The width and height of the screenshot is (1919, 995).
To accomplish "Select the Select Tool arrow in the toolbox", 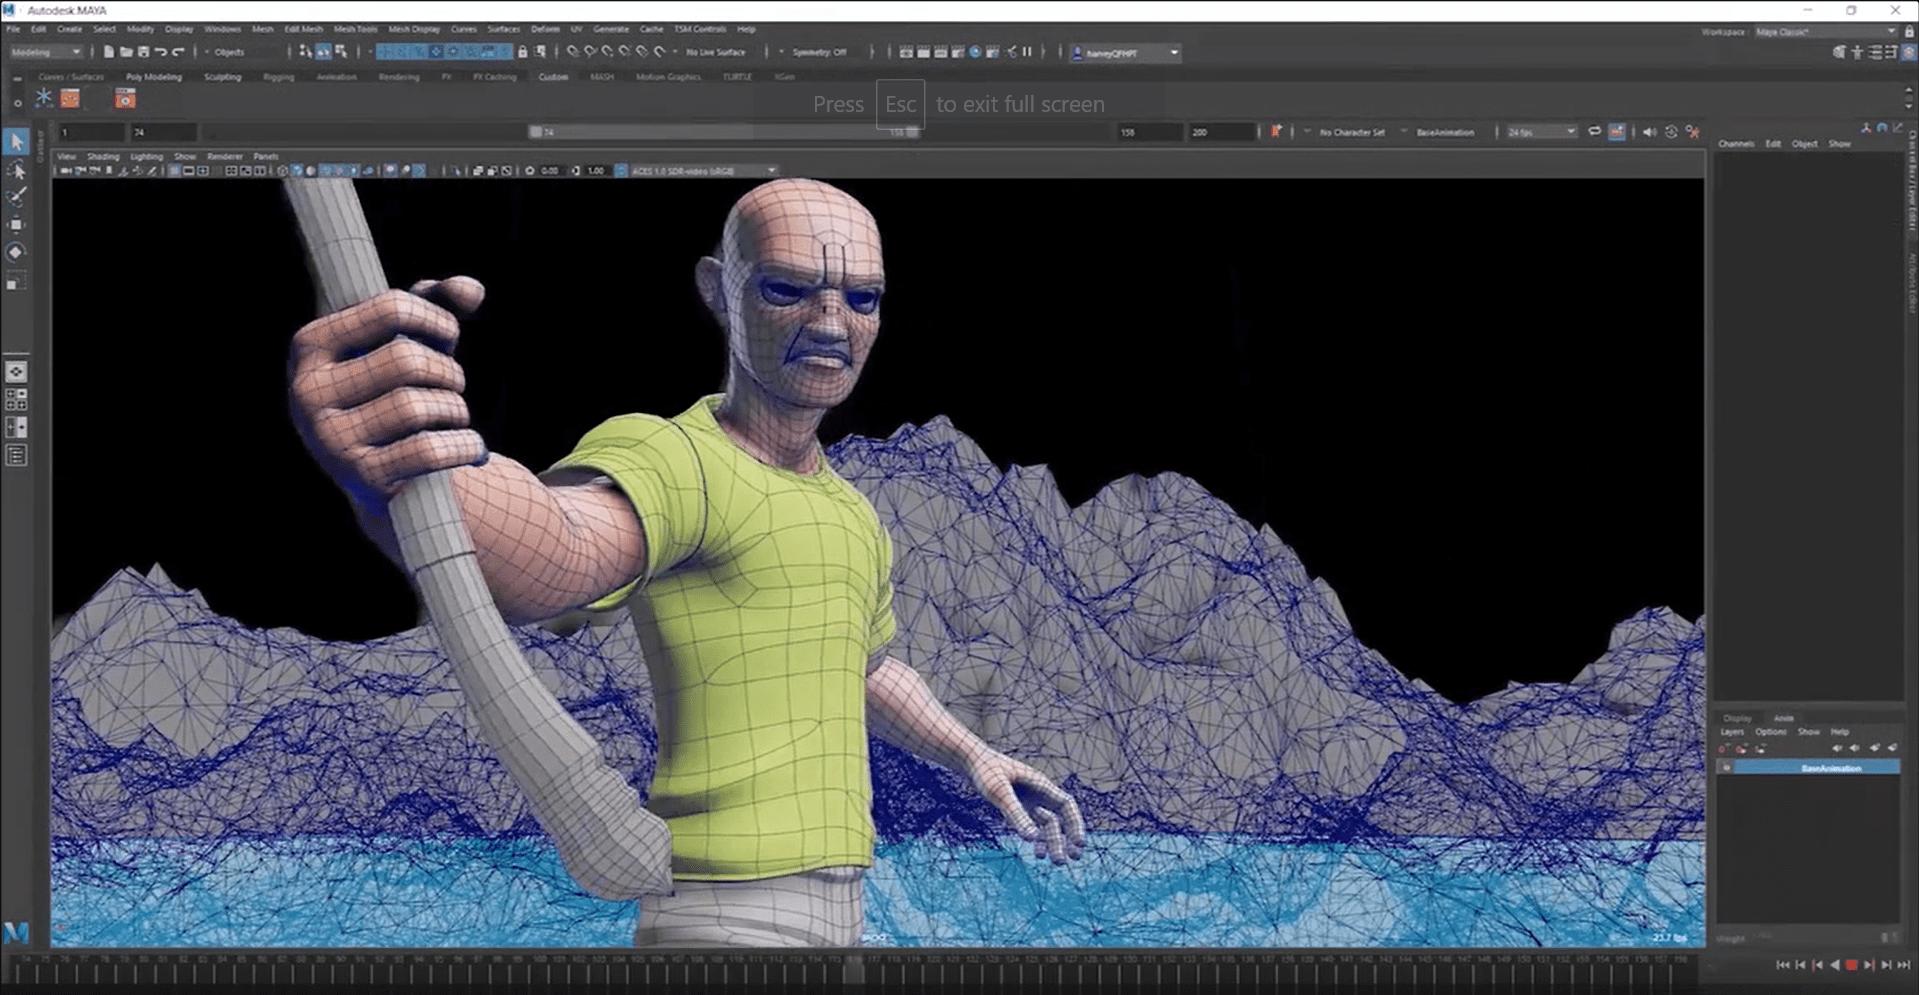I will click(x=16, y=142).
